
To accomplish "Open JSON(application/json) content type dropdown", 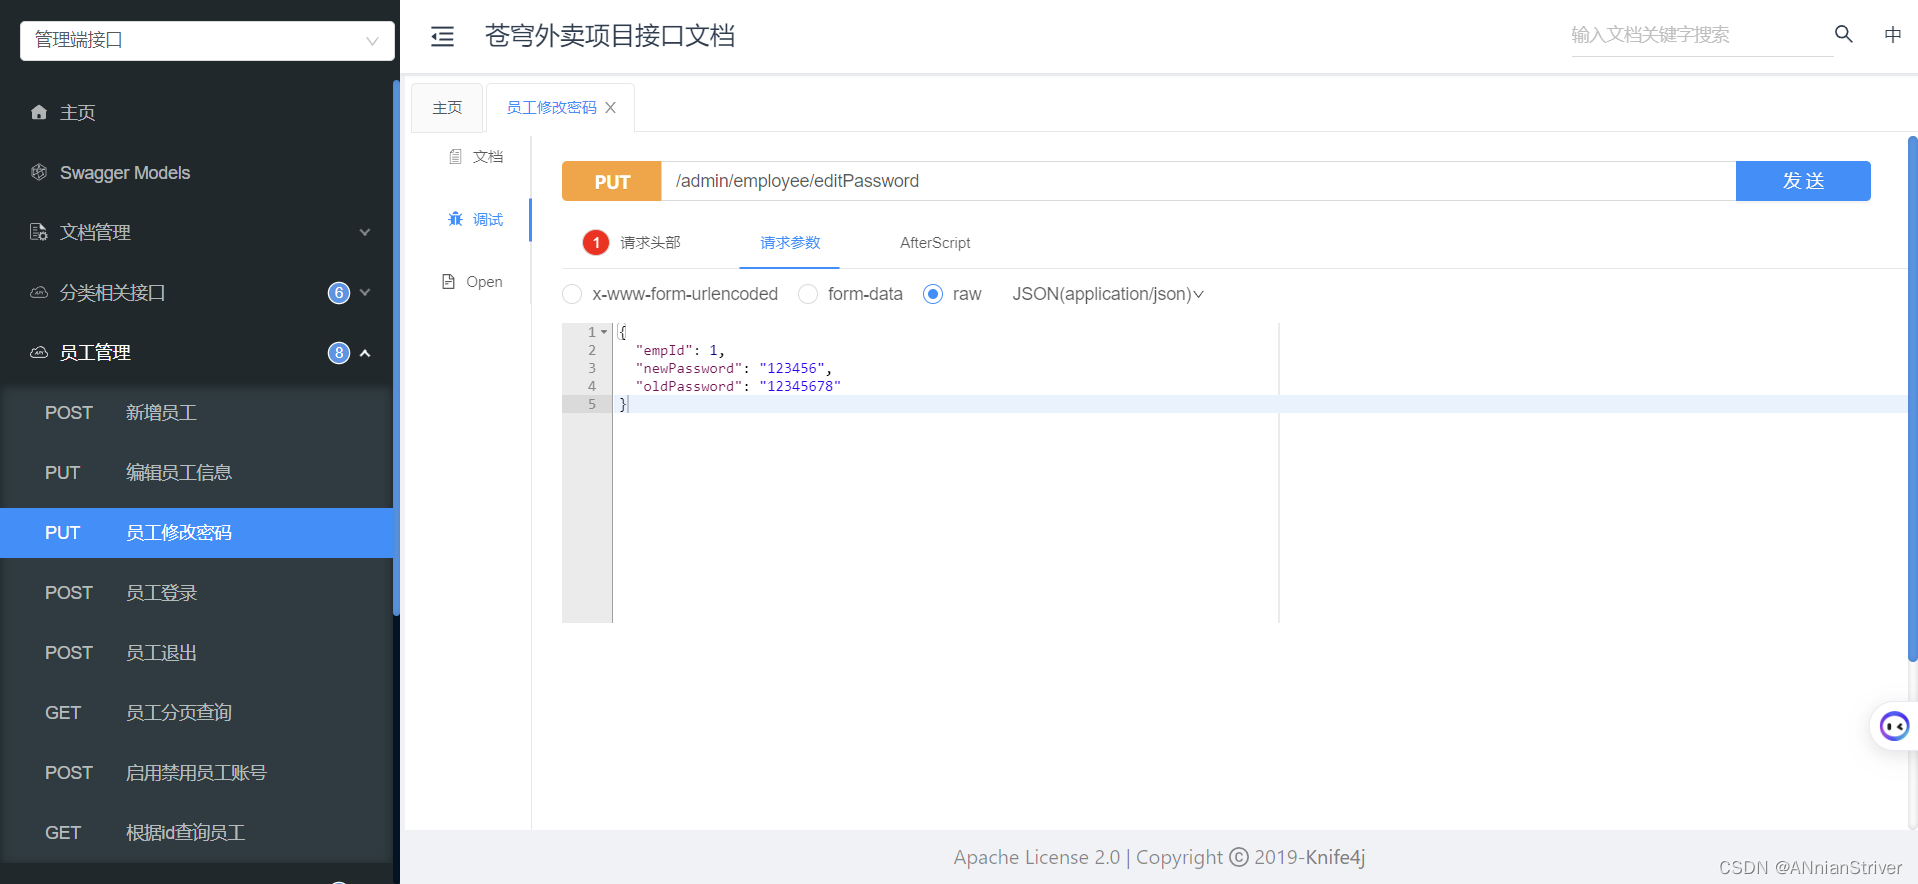I will (x=1108, y=294).
